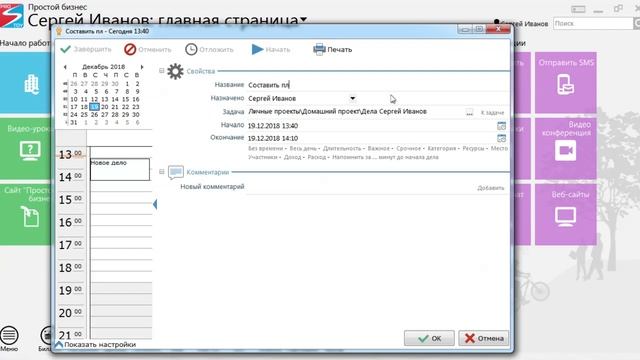Open the Назначено dropdown arrow
The image size is (640, 360).
(x=352, y=98)
